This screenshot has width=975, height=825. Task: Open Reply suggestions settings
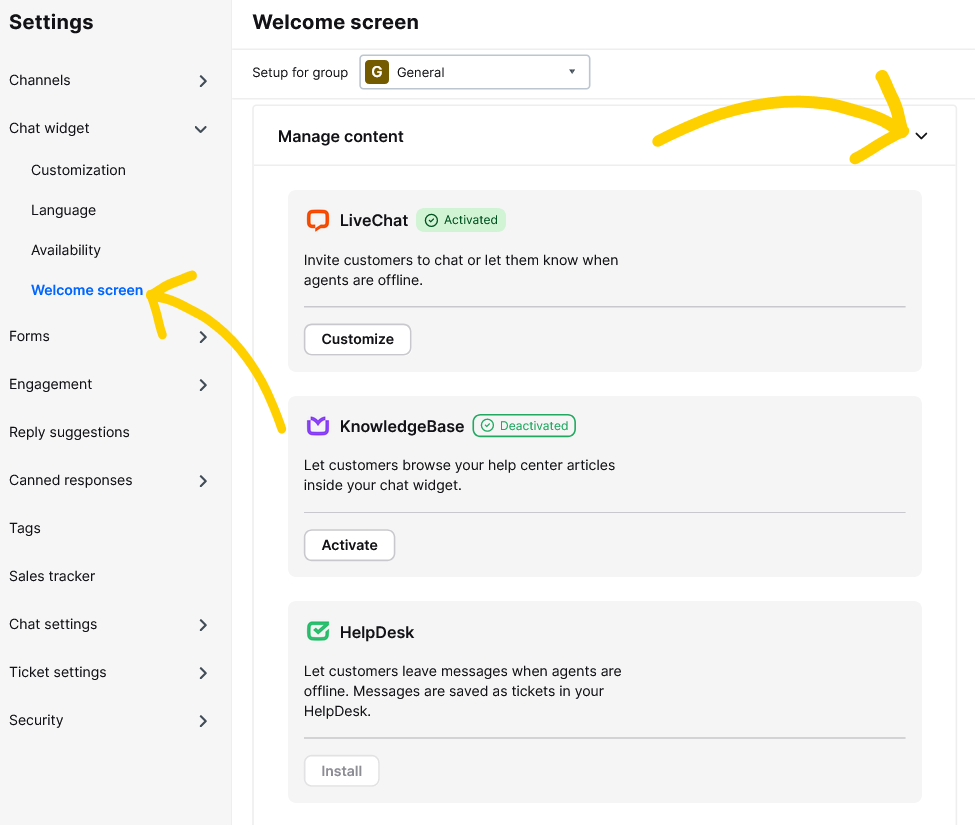[69, 432]
